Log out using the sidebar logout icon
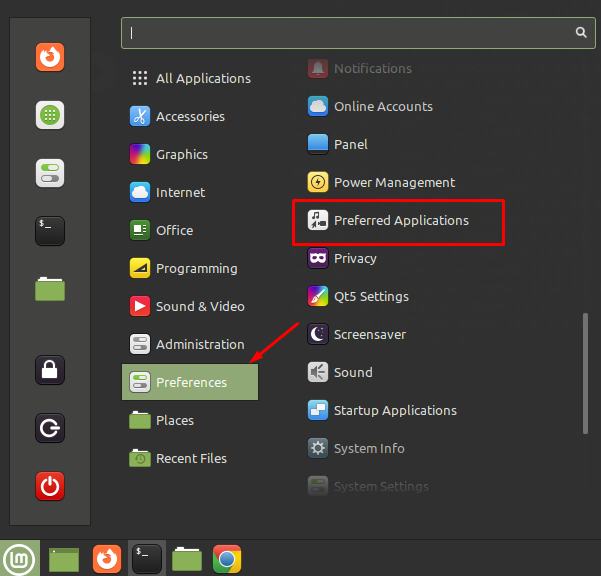Image resolution: width=601 pixels, height=576 pixels. click(50, 428)
